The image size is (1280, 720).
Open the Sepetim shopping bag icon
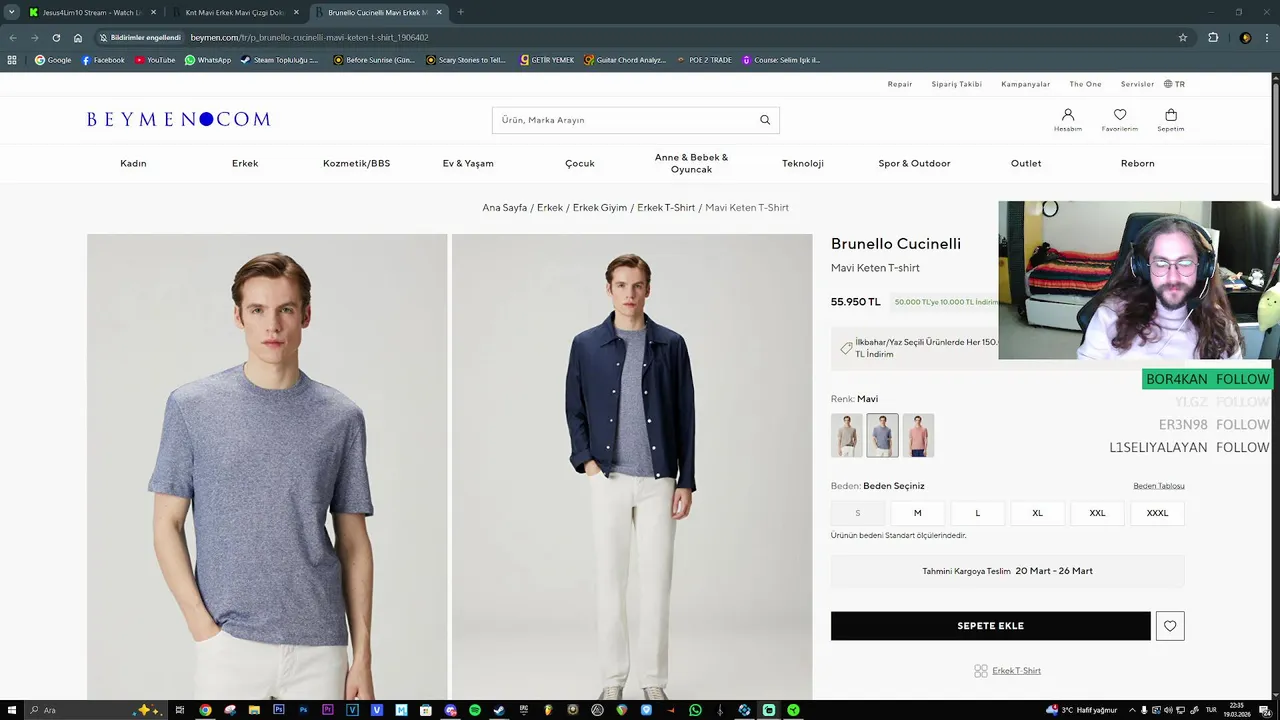point(1171,119)
